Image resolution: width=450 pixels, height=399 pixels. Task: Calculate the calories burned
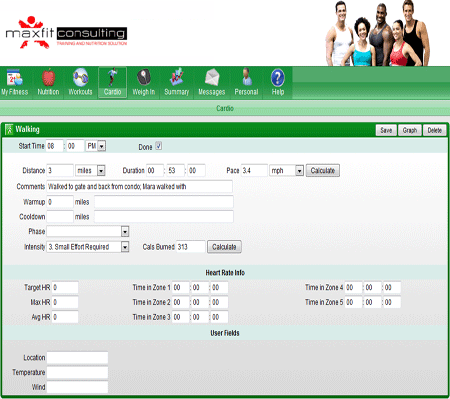tap(224, 247)
